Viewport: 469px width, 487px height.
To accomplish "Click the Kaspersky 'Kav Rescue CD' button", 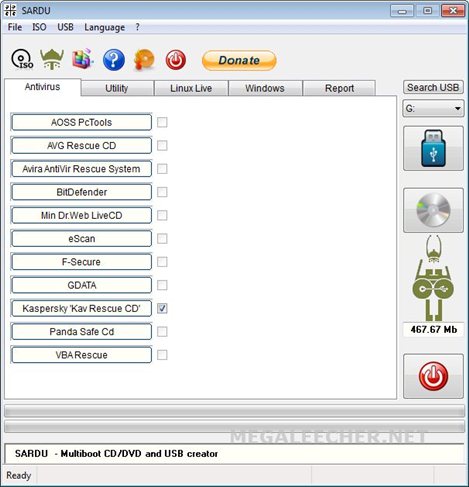I will [81, 308].
